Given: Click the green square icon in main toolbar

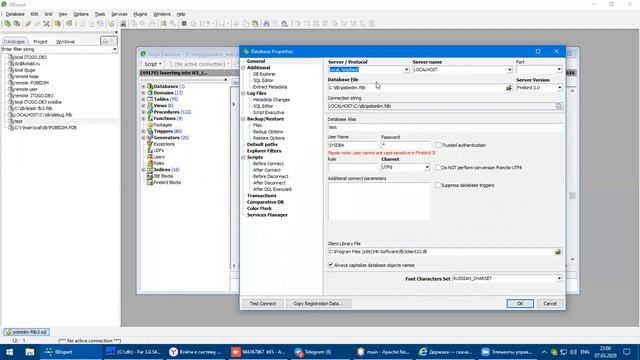Looking at the screenshot, I should [x=184, y=24].
